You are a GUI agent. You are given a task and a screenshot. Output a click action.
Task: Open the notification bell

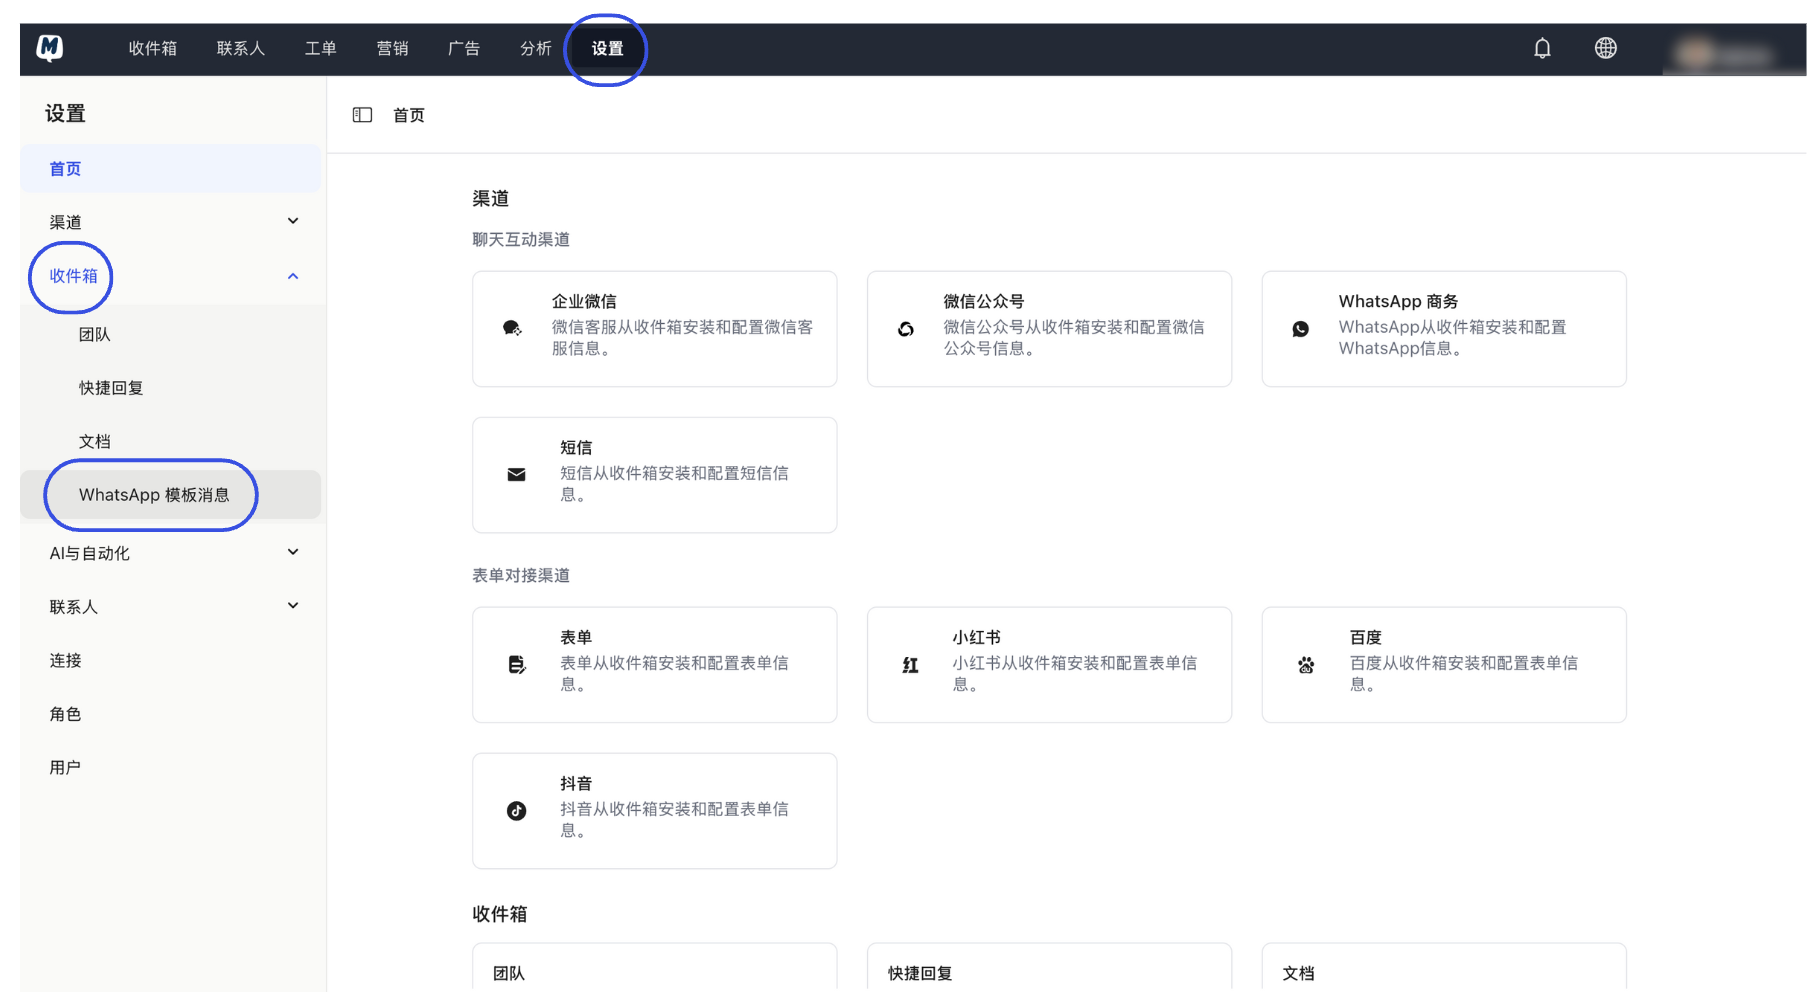coord(1542,48)
